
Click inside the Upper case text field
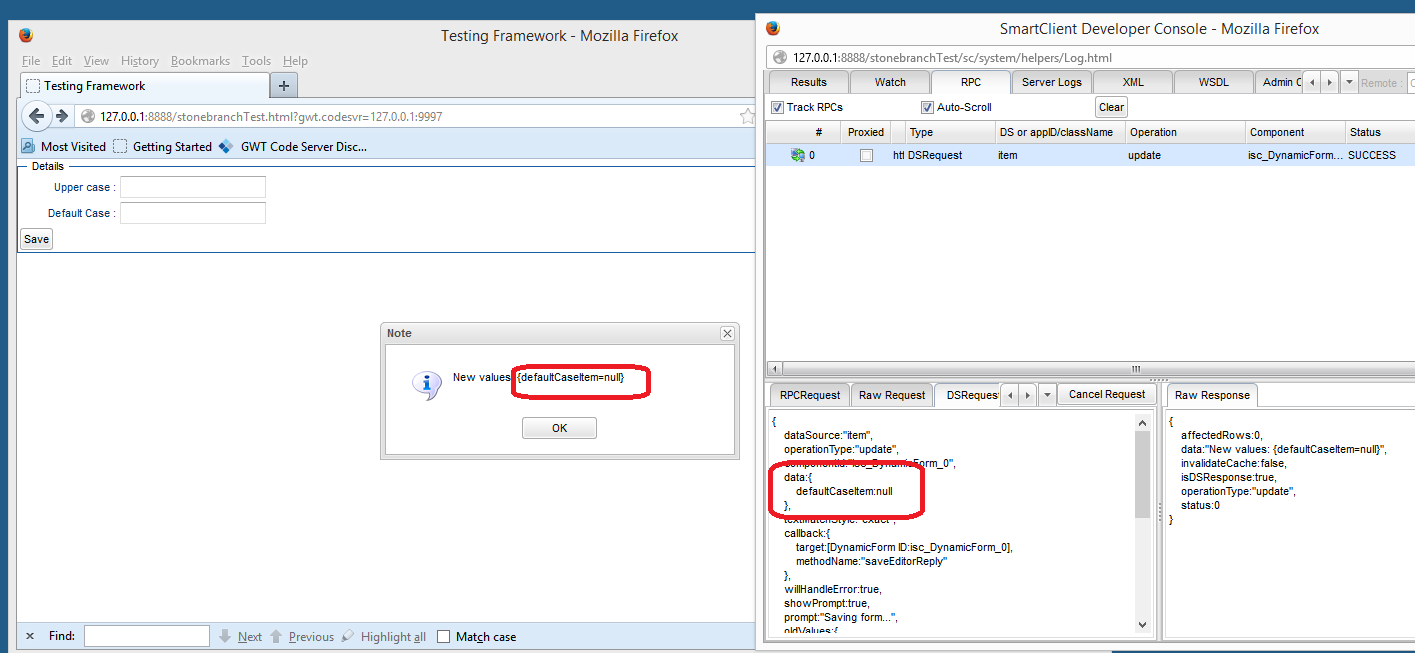pos(193,187)
